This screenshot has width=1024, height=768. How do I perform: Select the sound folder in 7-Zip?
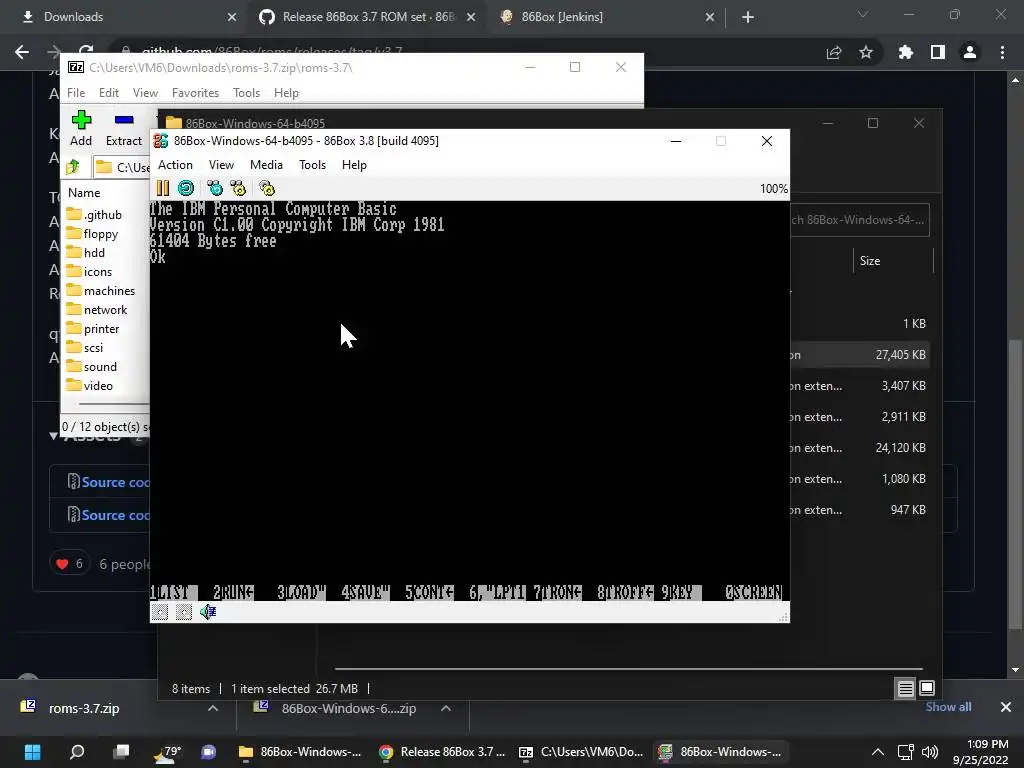click(x=91, y=367)
